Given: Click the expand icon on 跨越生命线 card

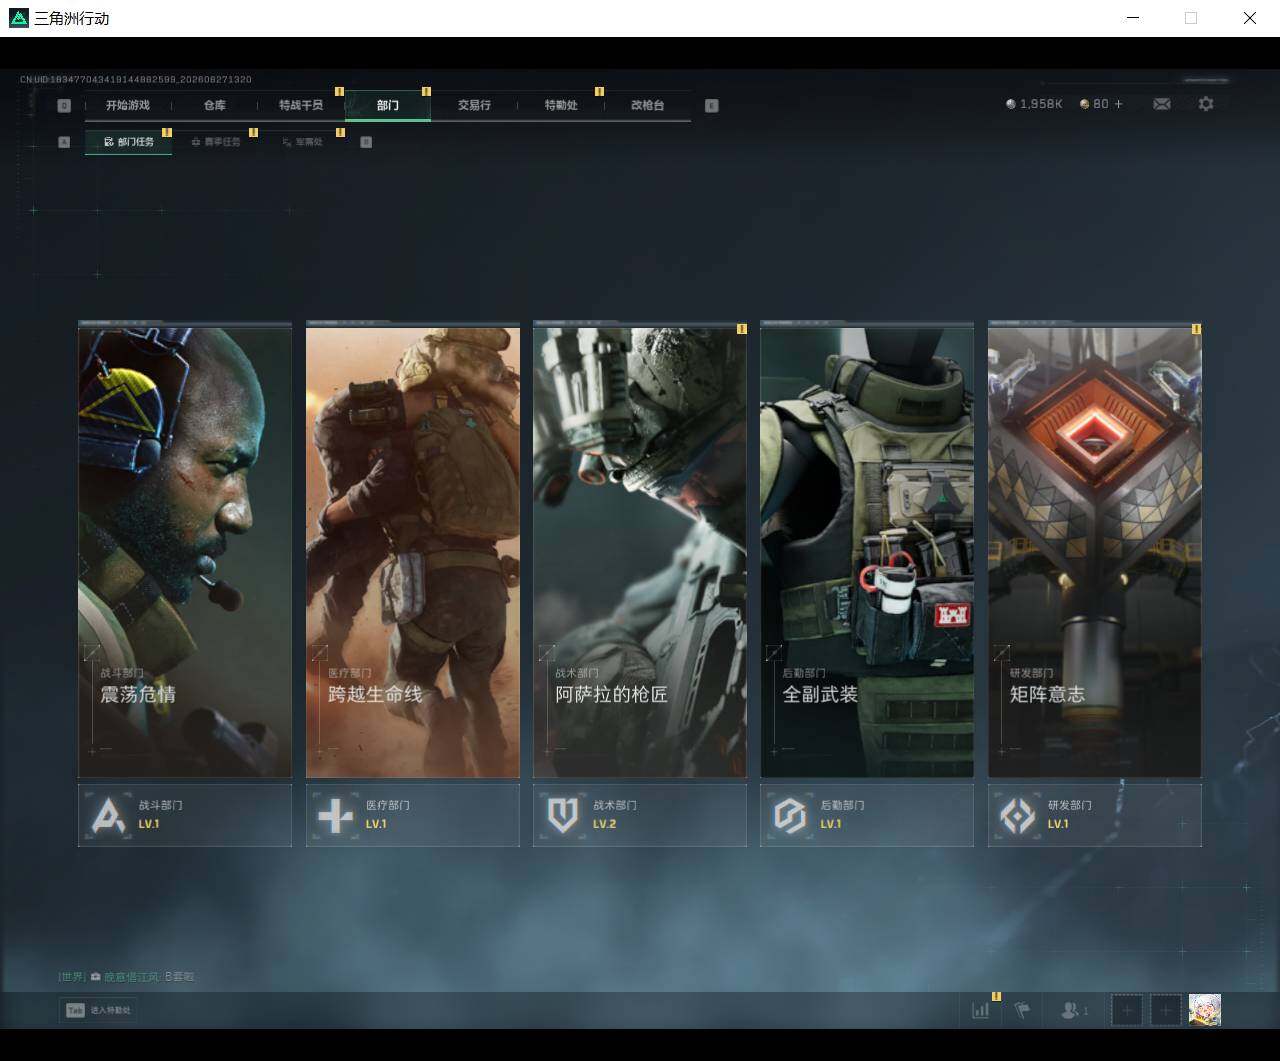Looking at the screenshot, I should 320,653.
